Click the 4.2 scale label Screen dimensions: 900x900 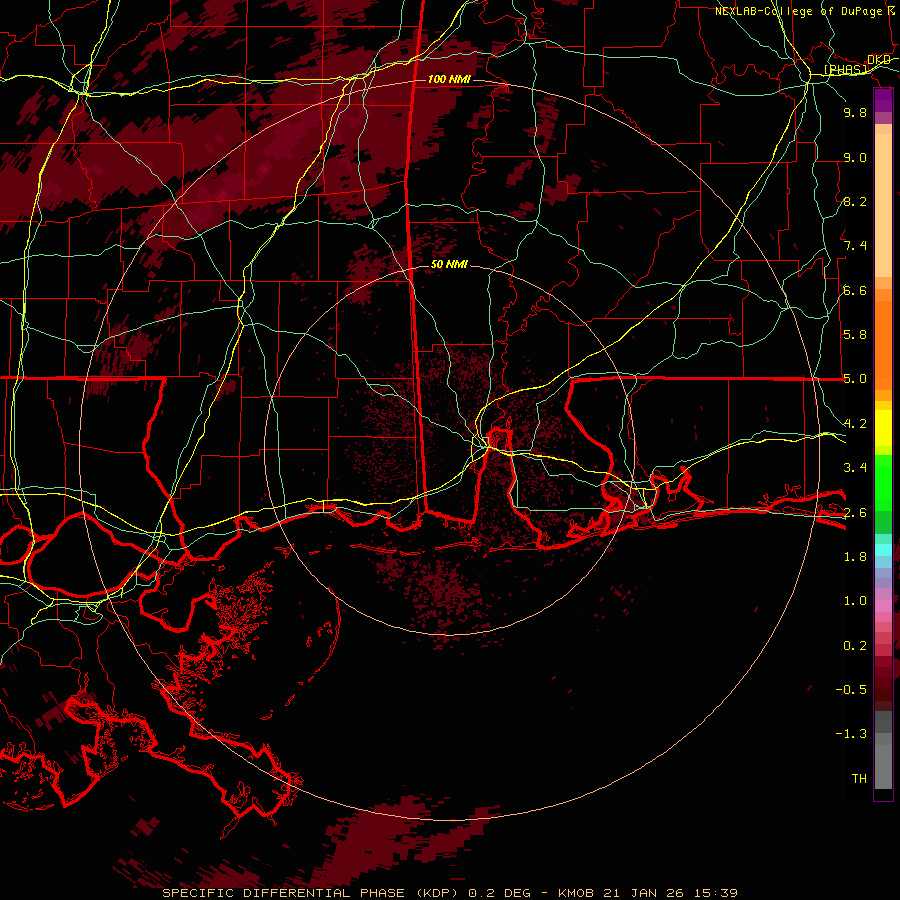855,424
